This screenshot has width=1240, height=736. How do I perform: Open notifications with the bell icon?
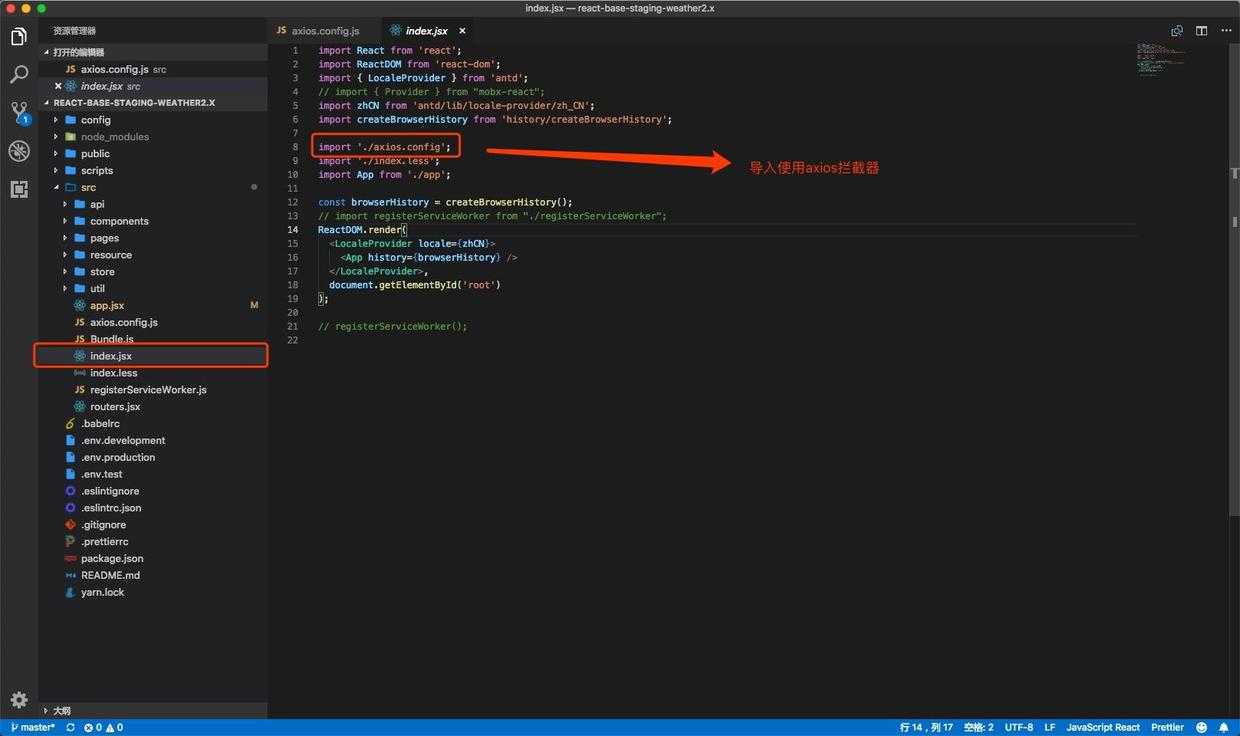click(1224, 728)
